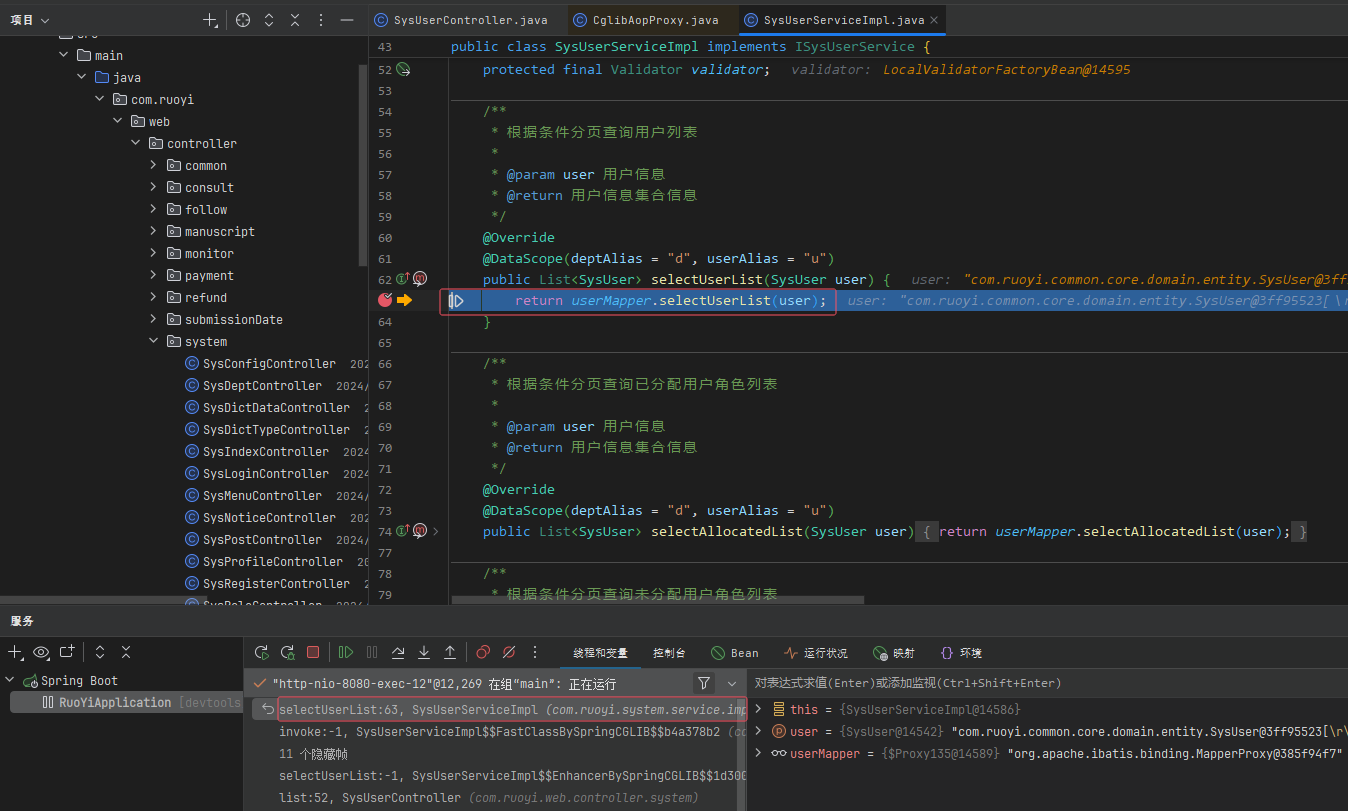Expand the userMapper variable

758,753
